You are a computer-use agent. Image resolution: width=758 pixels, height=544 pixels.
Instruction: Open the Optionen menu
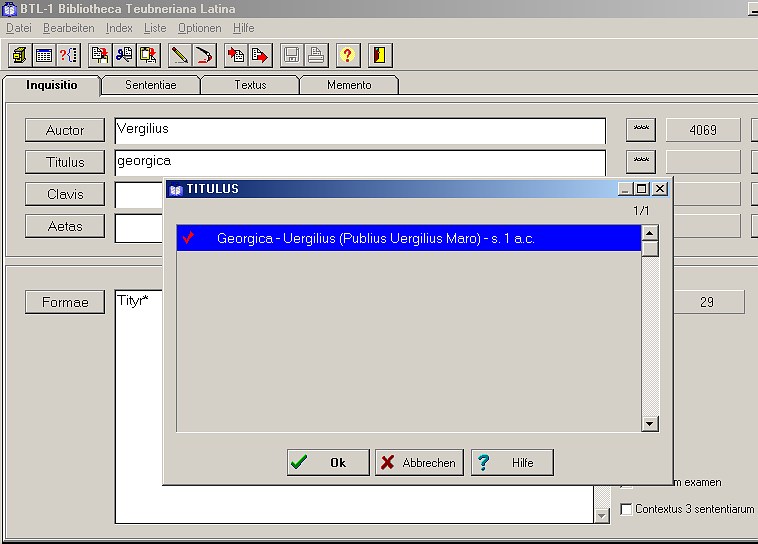pos(200,28)
